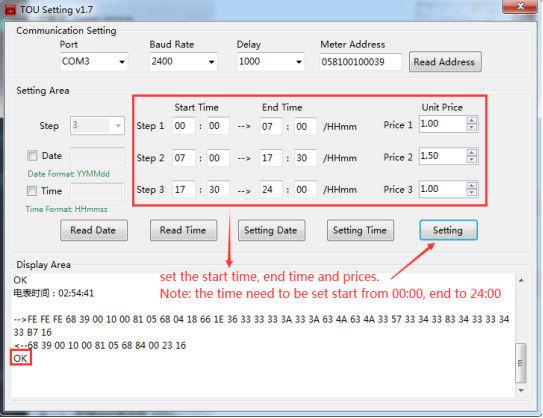Increase Price 2 with the up spinner arrow
Image resolution: width=543 pixels, height=418 pixels.
(471, 152)
